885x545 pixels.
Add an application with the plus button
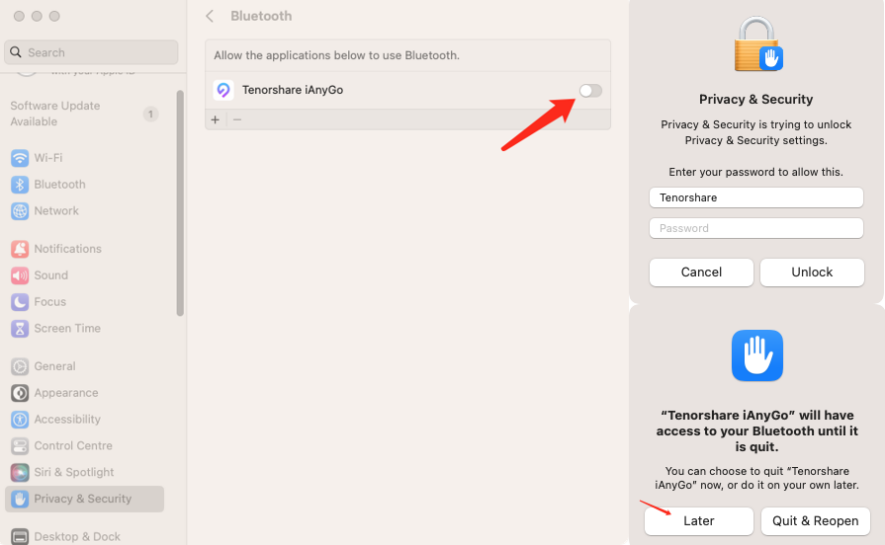pyautogui.click(x=215, y=120)
